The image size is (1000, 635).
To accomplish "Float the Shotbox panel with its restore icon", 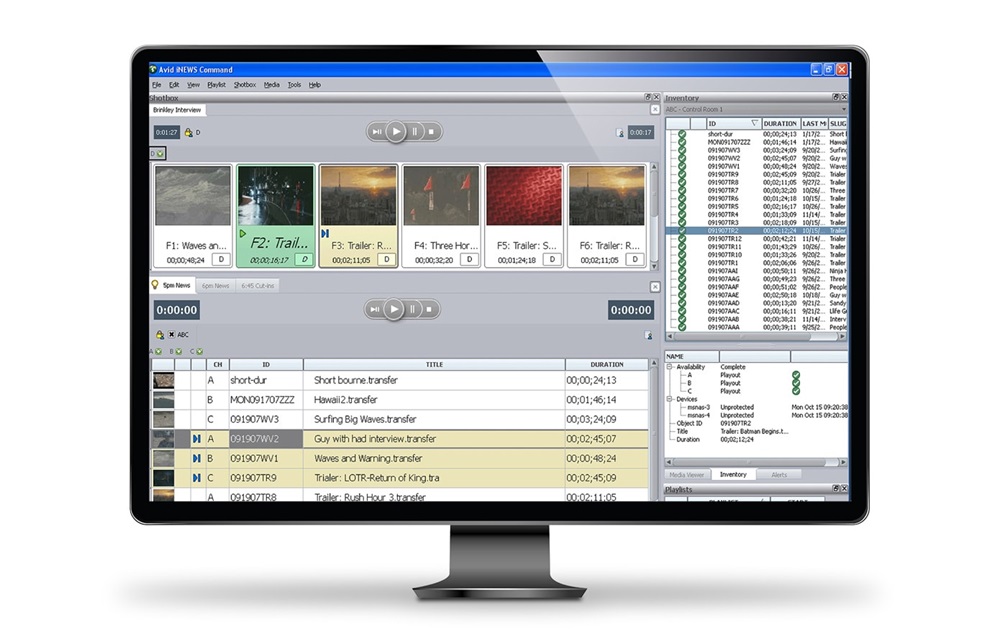I will pyautogui.click(x=647, y=97).
